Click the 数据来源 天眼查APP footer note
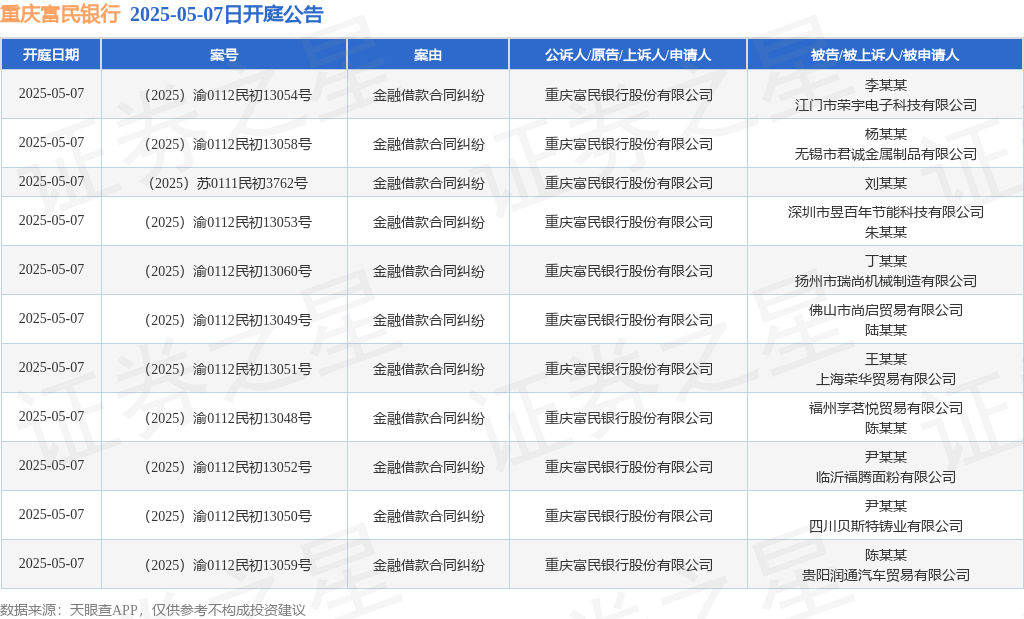The image size is (1024, 619). pos(153,610)
